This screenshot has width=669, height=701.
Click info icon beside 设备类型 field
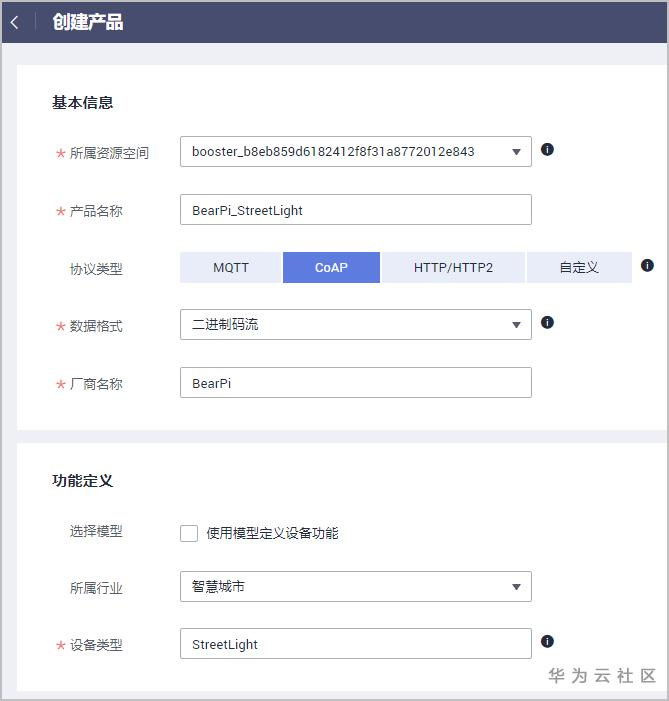point(547,641)
